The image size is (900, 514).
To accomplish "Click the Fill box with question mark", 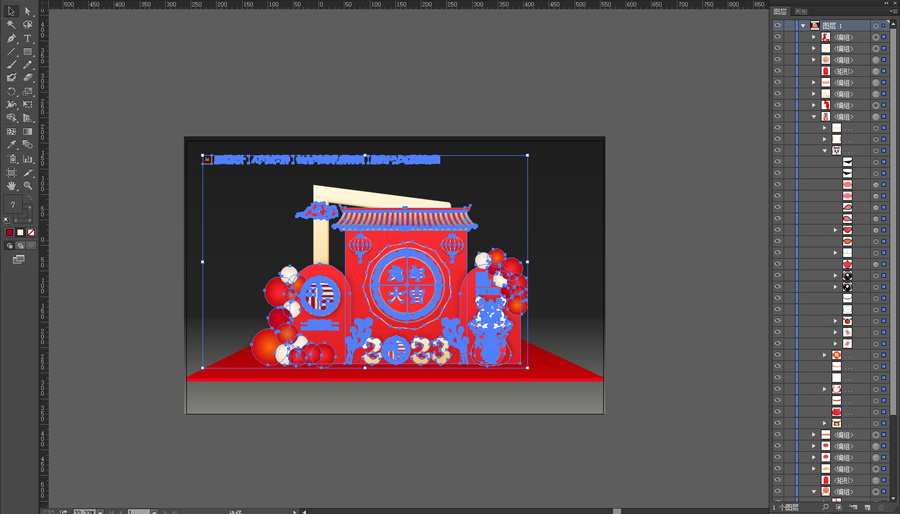I will point(13,204).
